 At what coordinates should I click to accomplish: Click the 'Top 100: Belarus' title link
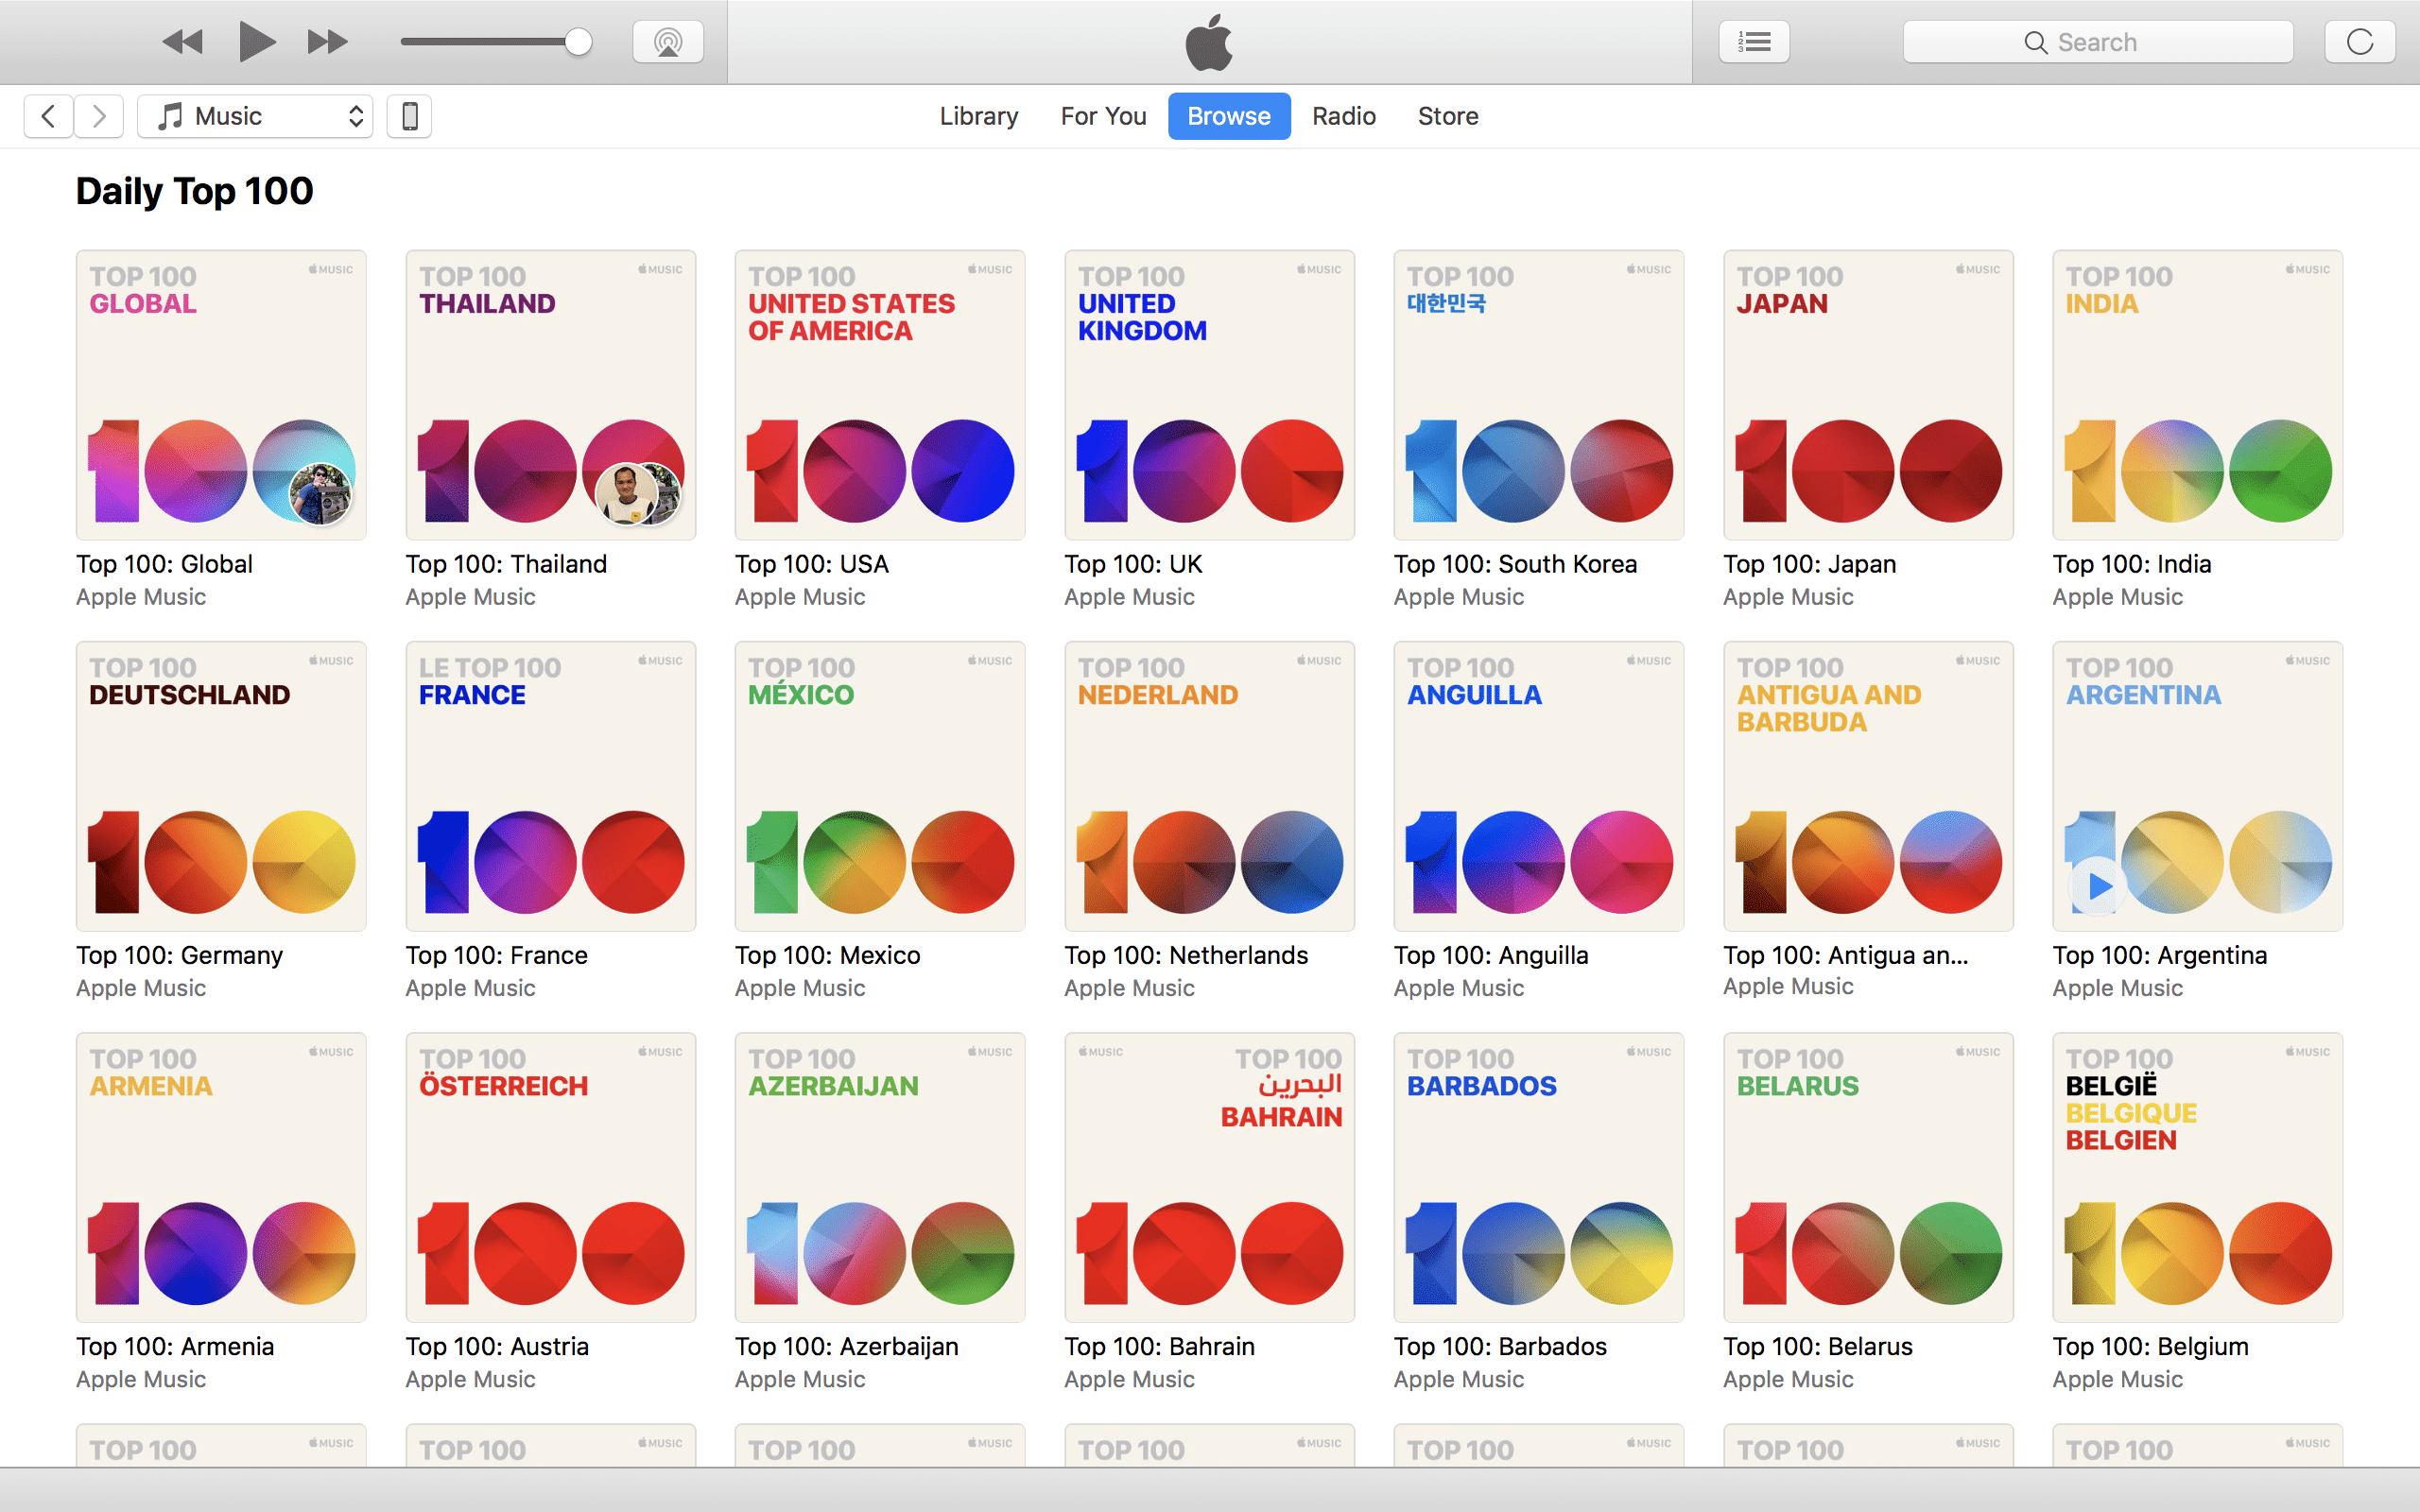pos(1818,1346)
